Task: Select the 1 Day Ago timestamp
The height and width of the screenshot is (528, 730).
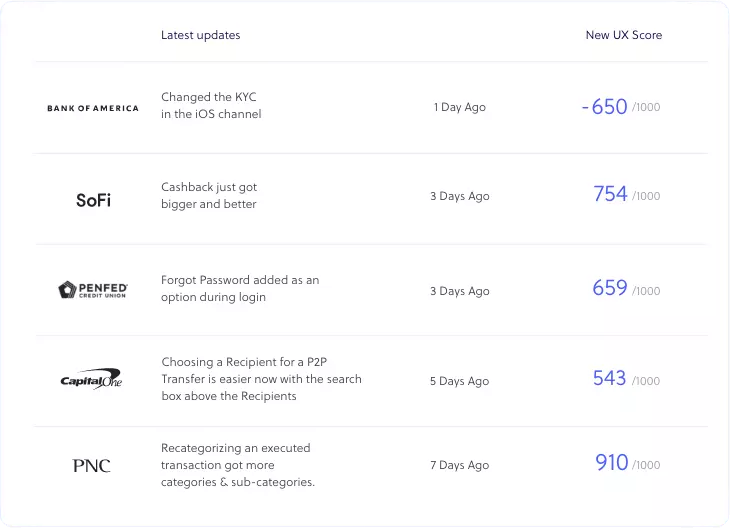Action: click(x=460, y=107)
